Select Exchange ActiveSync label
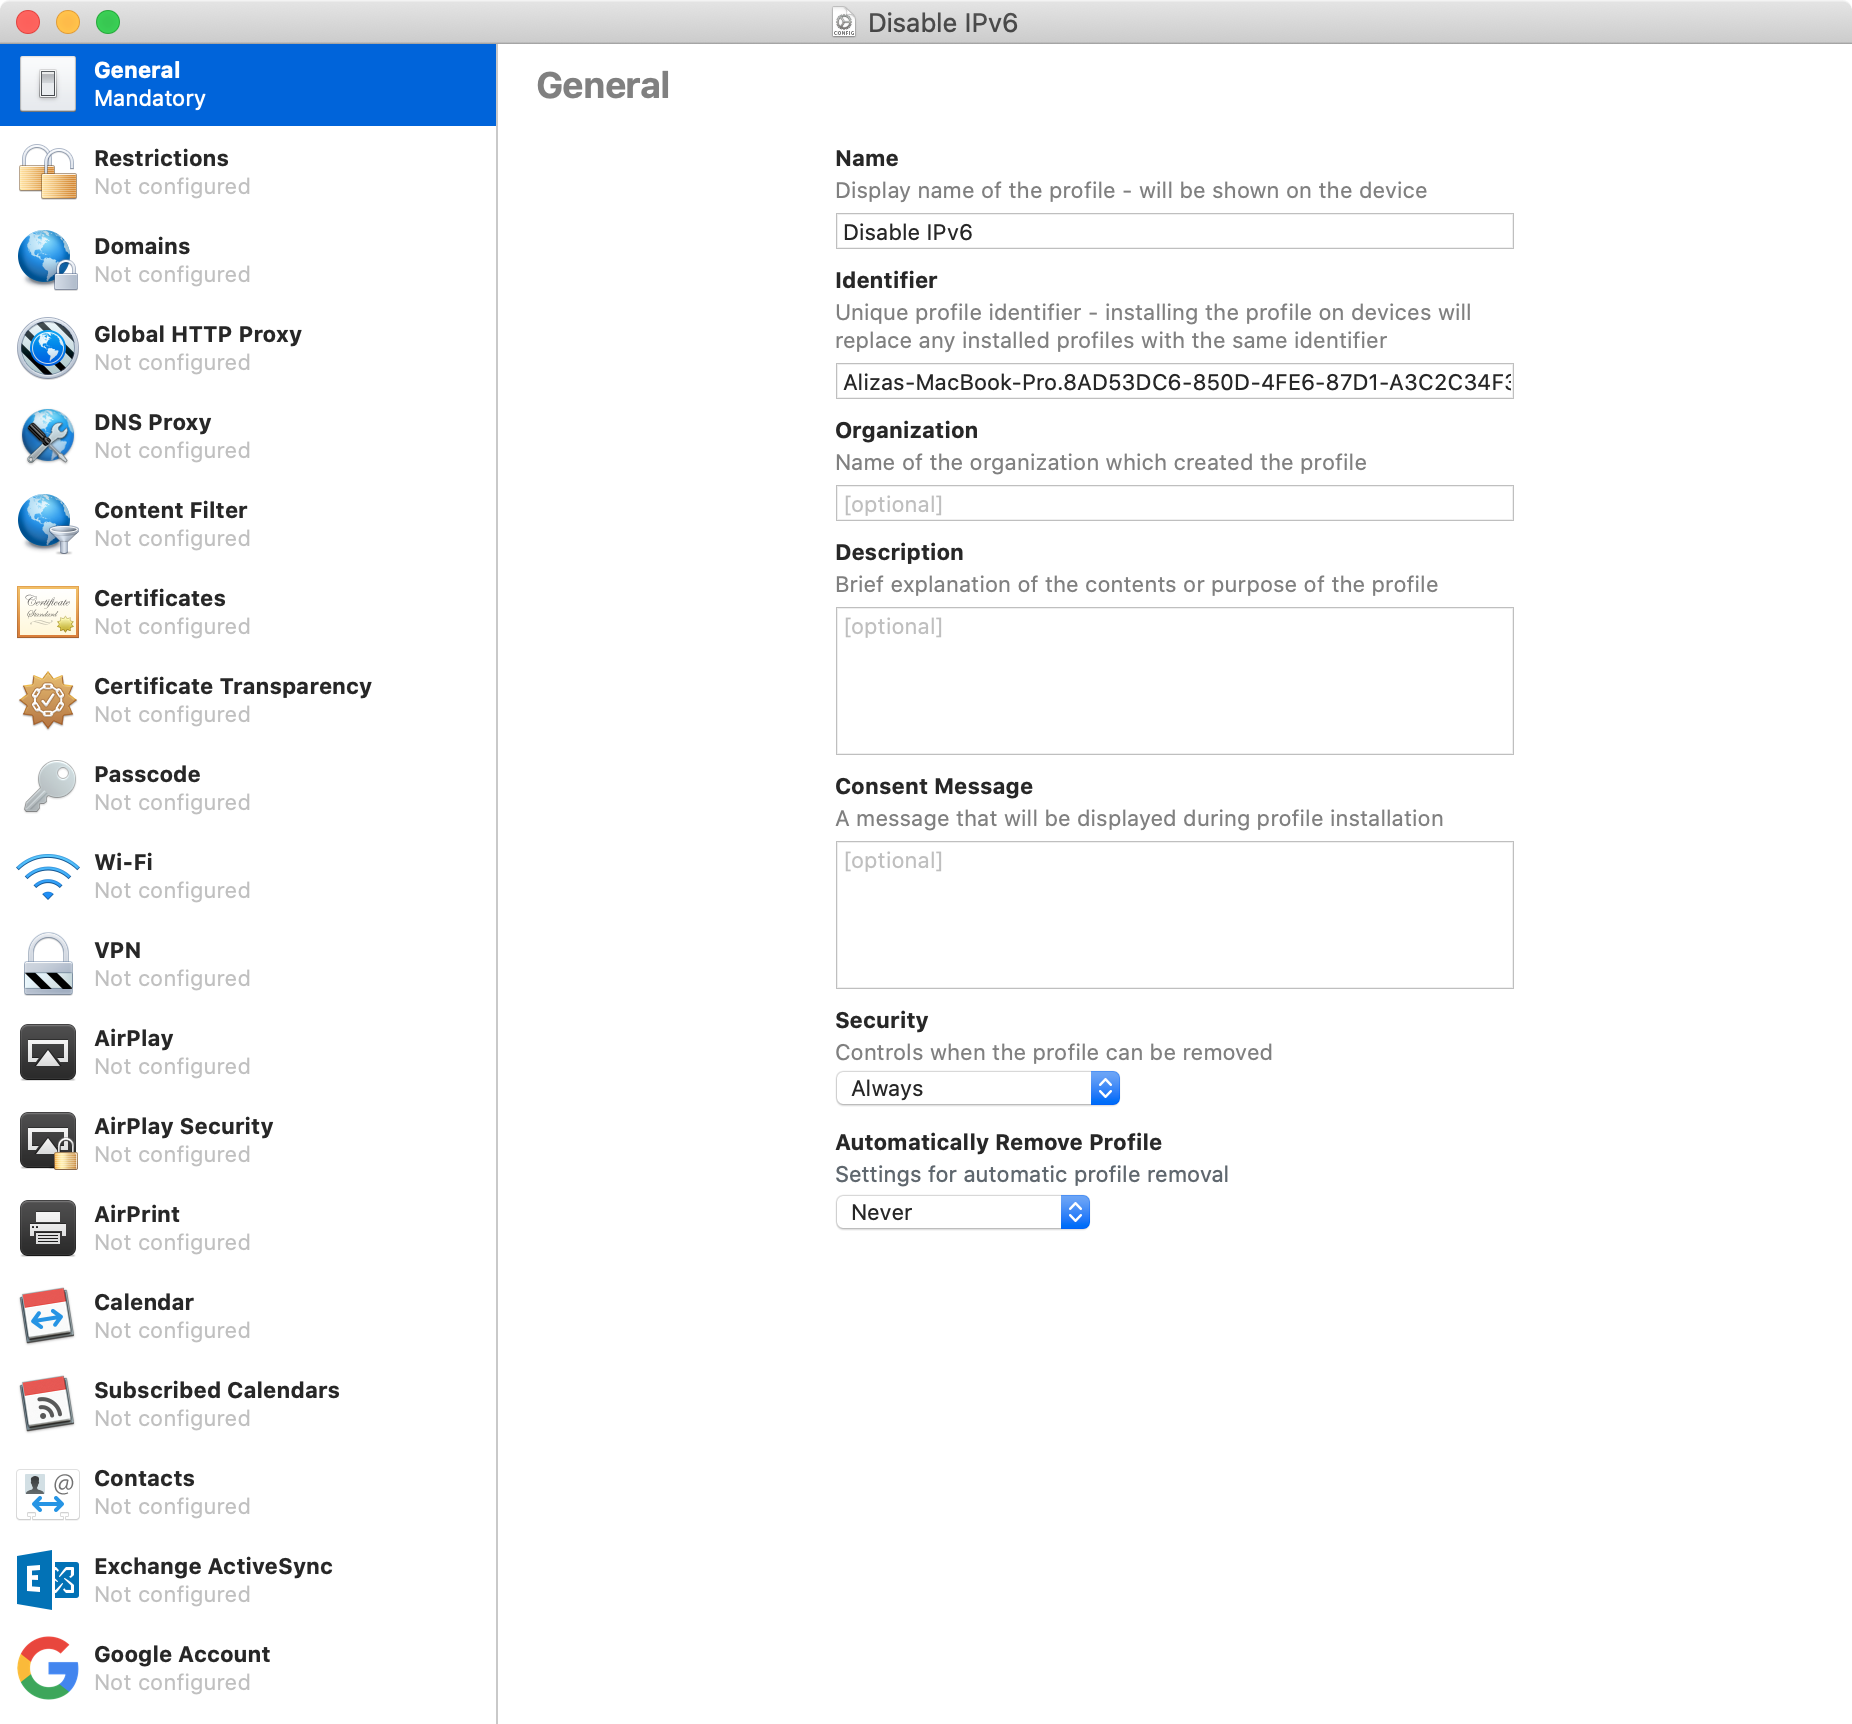Image resolution: width=1852 pixels, height=1724 pixels. [213, 1566]
